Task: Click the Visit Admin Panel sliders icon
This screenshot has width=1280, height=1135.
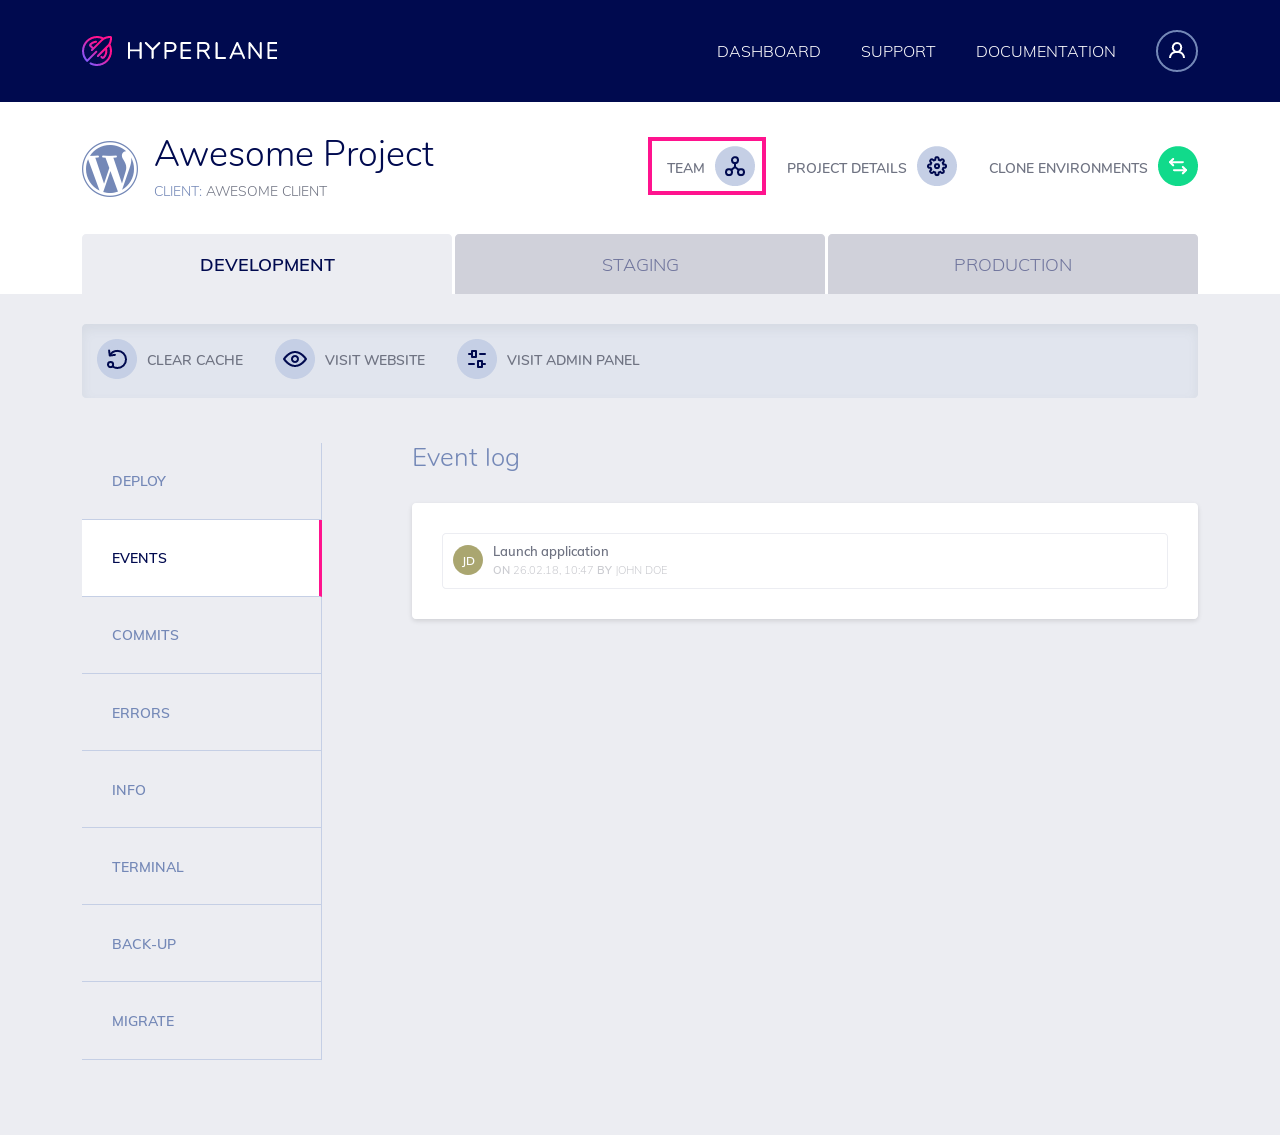Action: (x=477, y=359)
